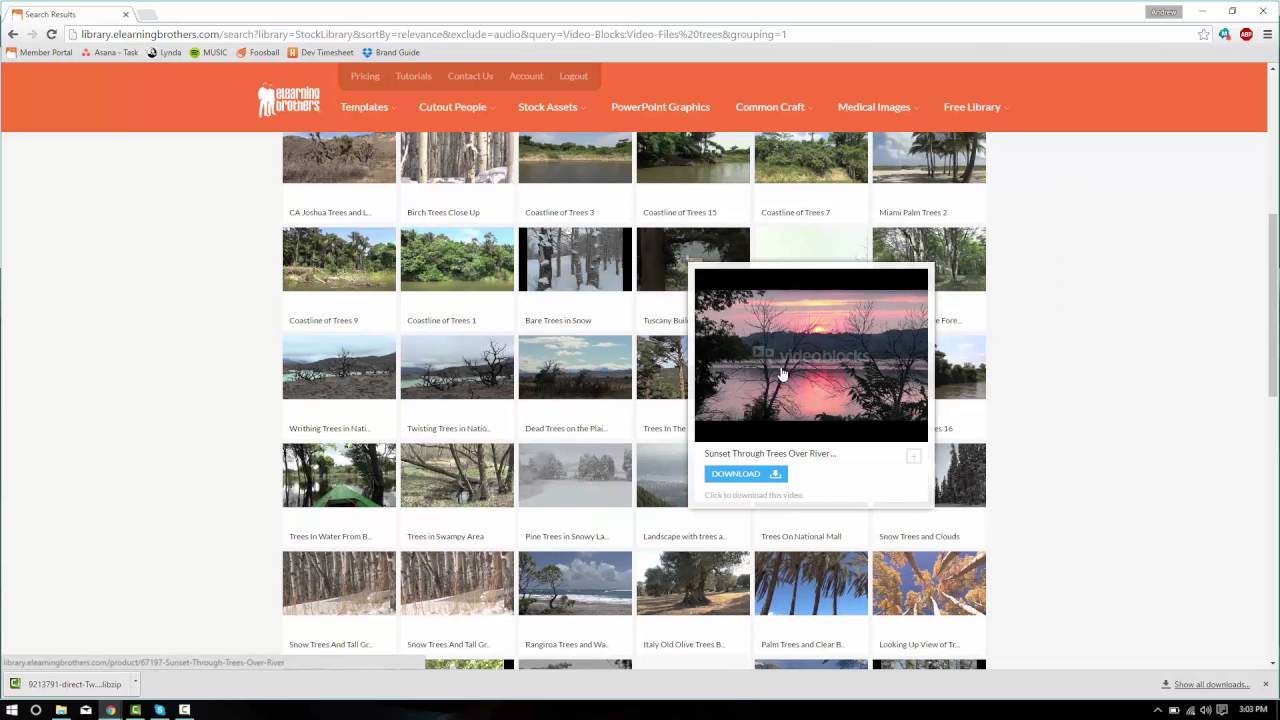Viewport: 1280px width, 720px height.
Task: Show hidden system tray icons
Action: (1158, 710)
